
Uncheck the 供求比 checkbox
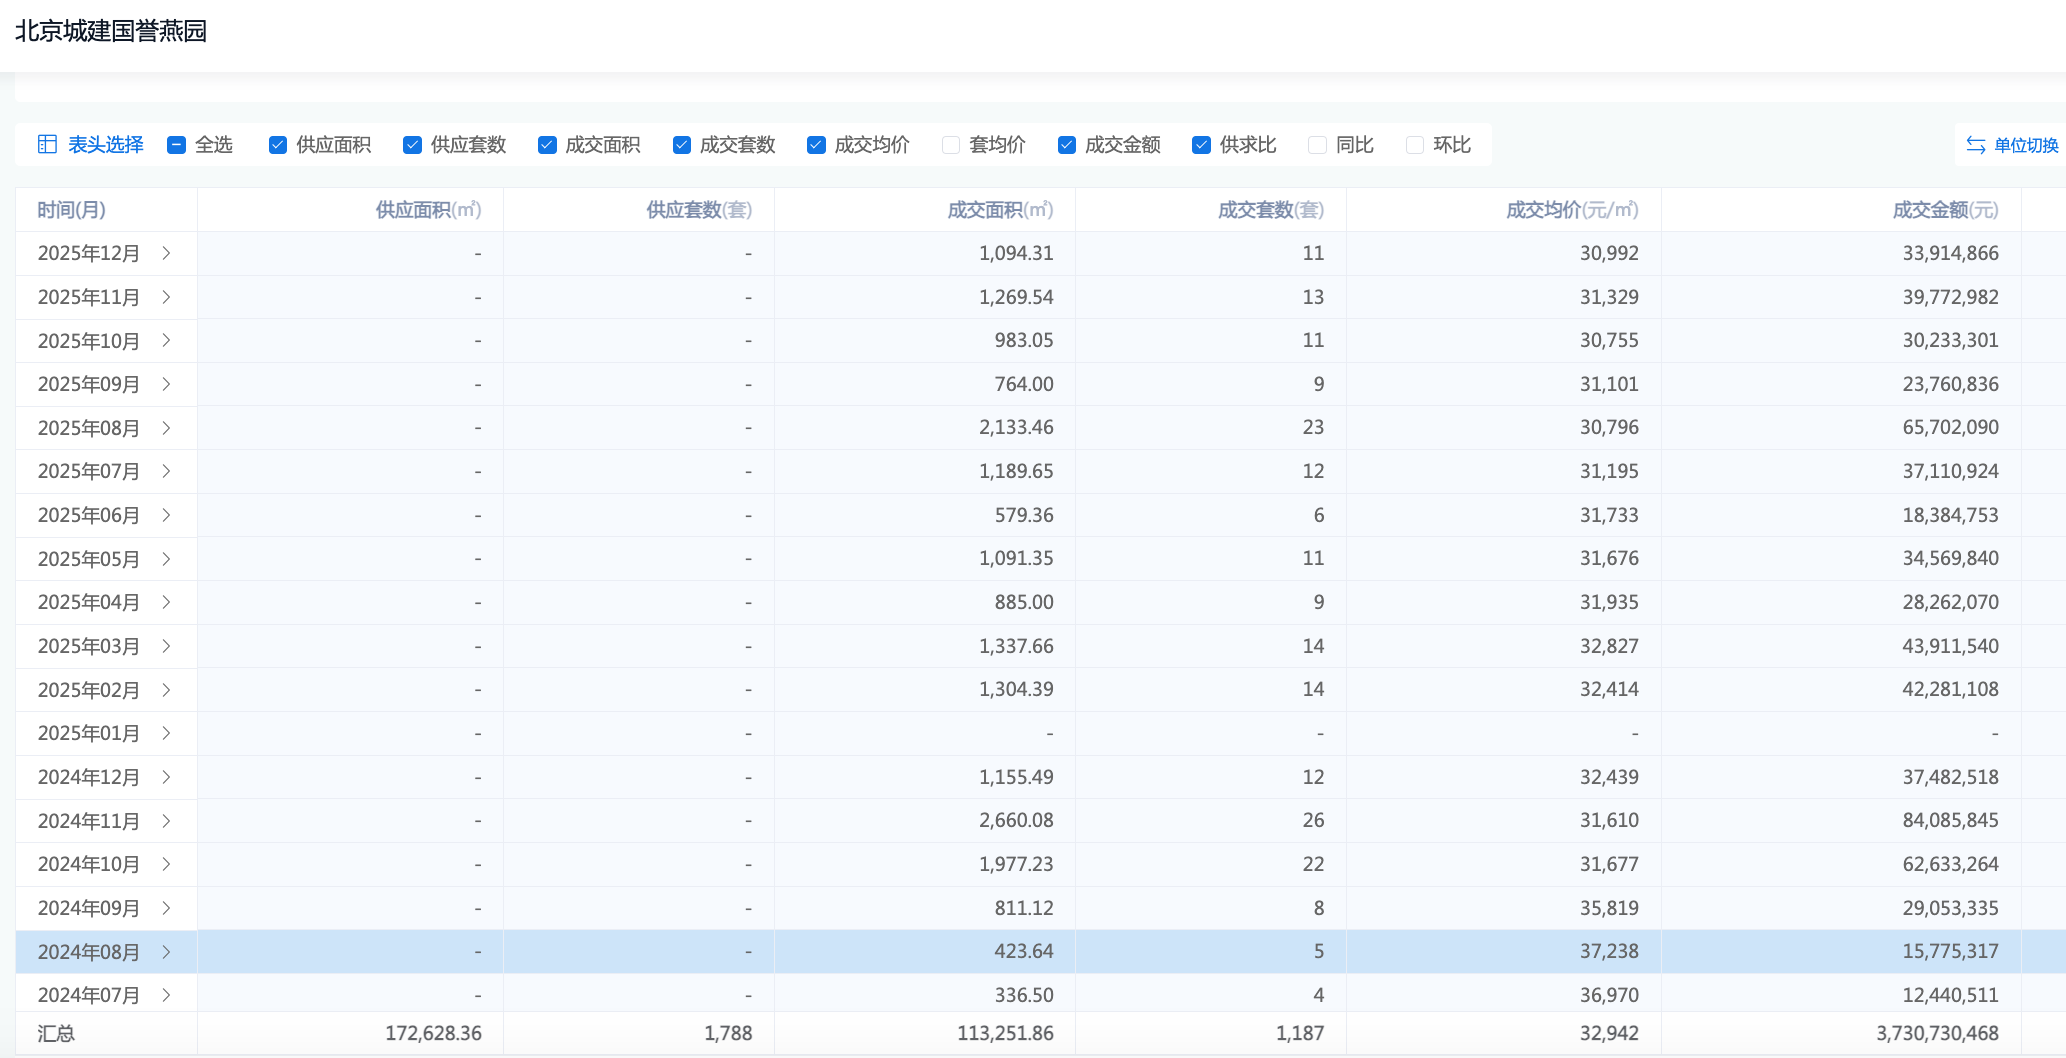pyautogui.click(x=1201, y=145)
